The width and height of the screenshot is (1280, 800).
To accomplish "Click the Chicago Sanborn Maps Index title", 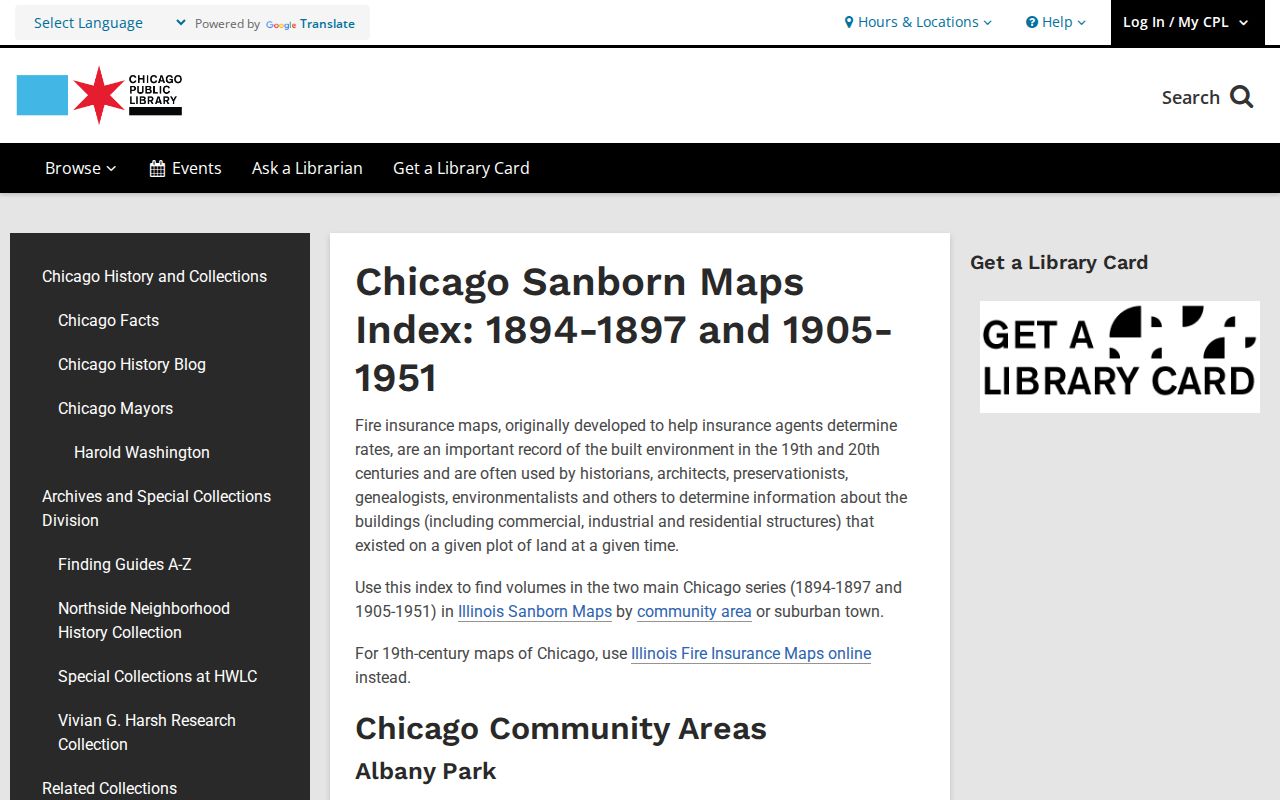I will point(623,330).
